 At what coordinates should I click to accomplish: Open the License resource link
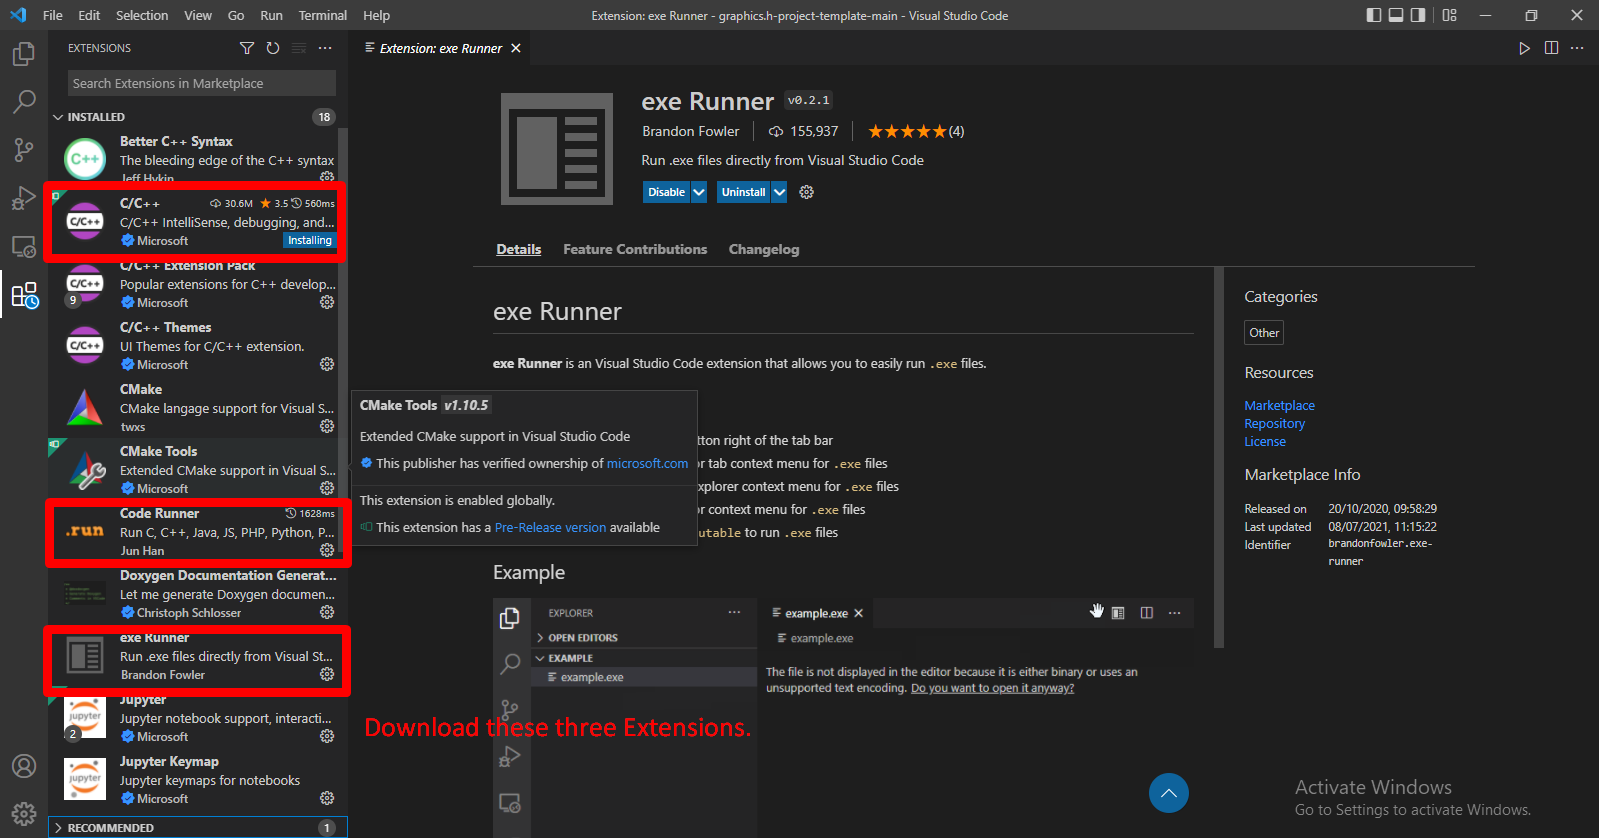coord(1265,441)
